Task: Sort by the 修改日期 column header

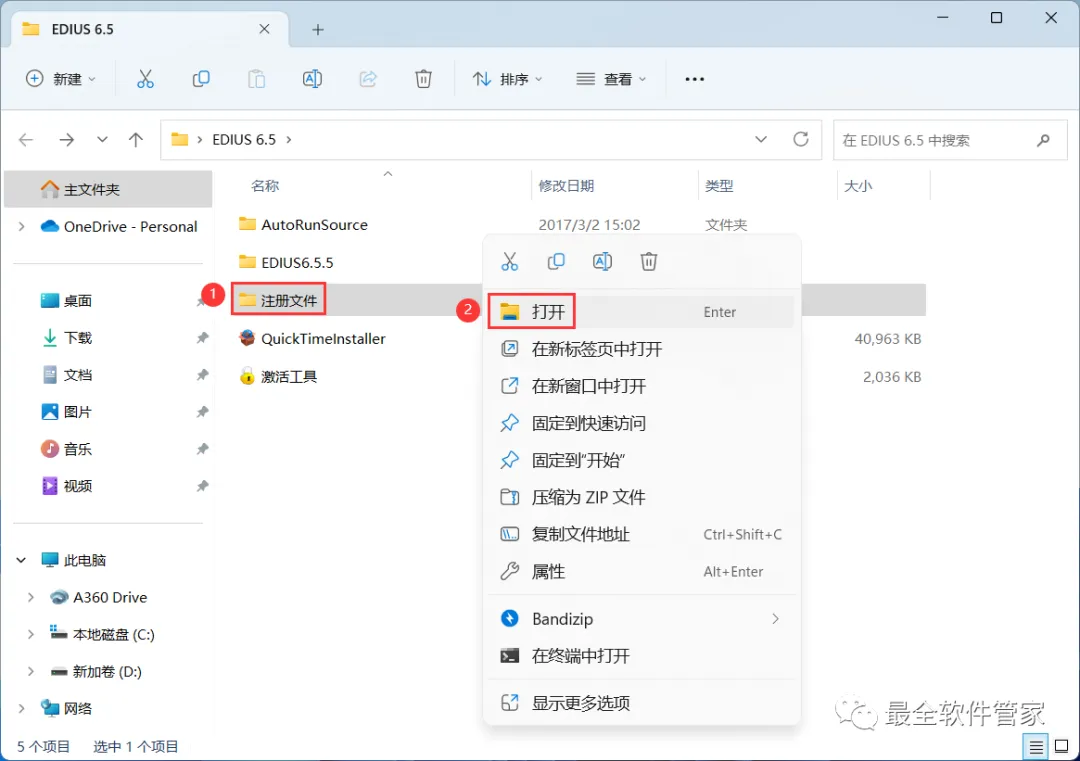Action: click(566, 186)
